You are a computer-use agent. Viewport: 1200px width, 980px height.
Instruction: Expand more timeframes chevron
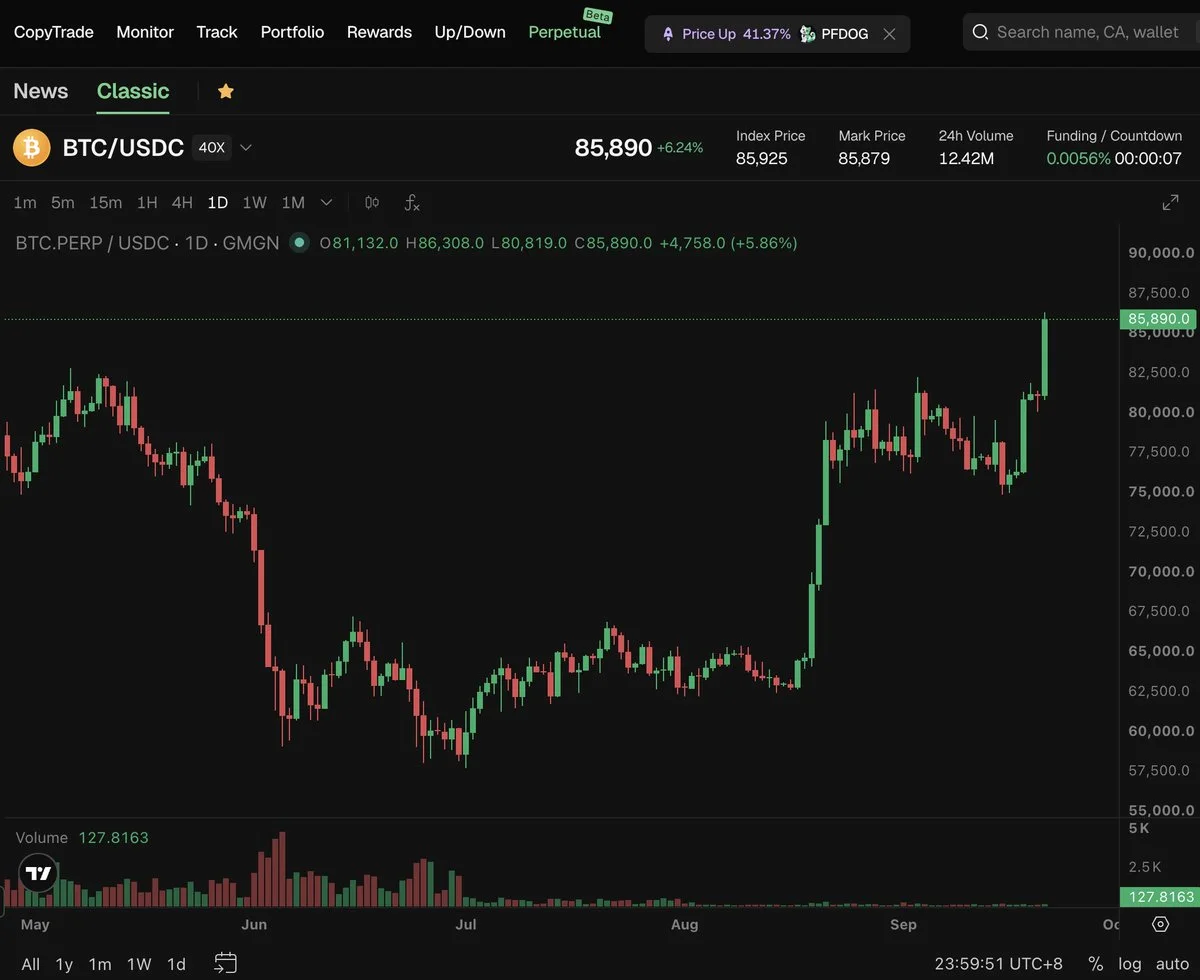[326, 203]
